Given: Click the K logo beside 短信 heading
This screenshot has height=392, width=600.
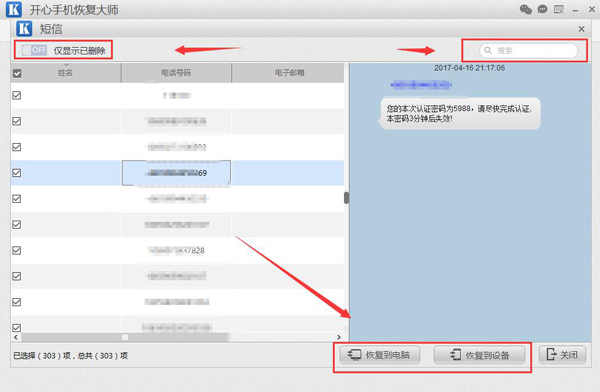Looking at the screenshot, I should [x=24, y=29].
